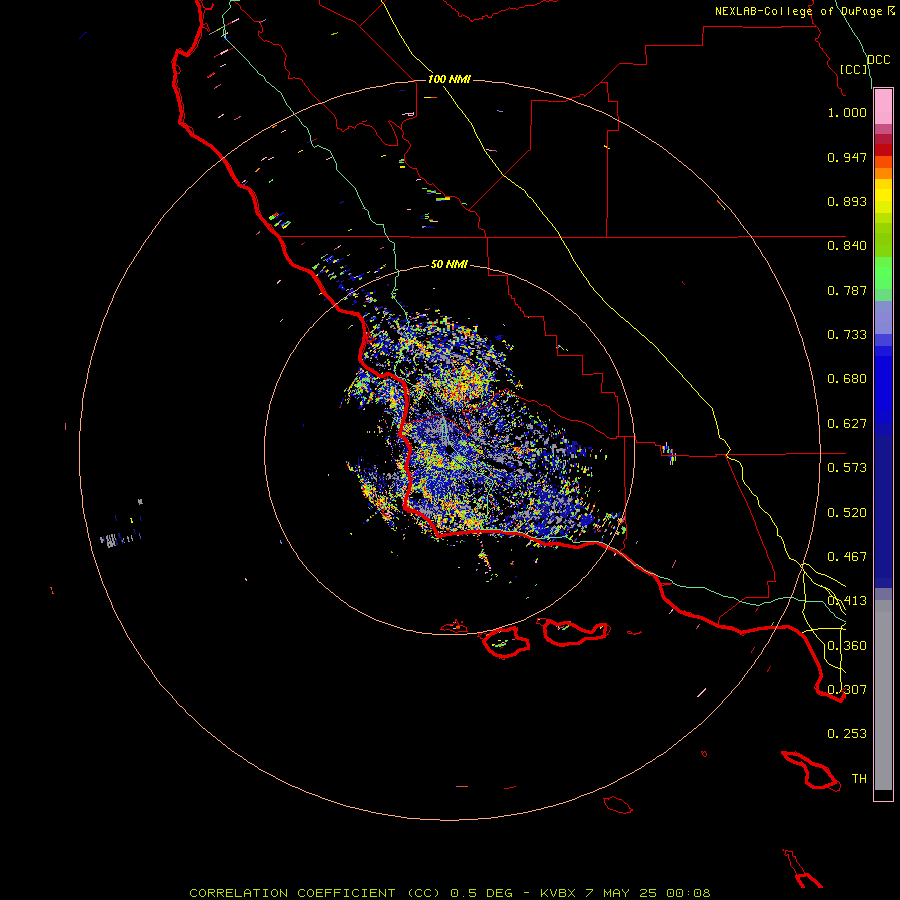Select the 1.000 scale value
The width and height of the screenshot is (900, 900).
coord(847,112)
